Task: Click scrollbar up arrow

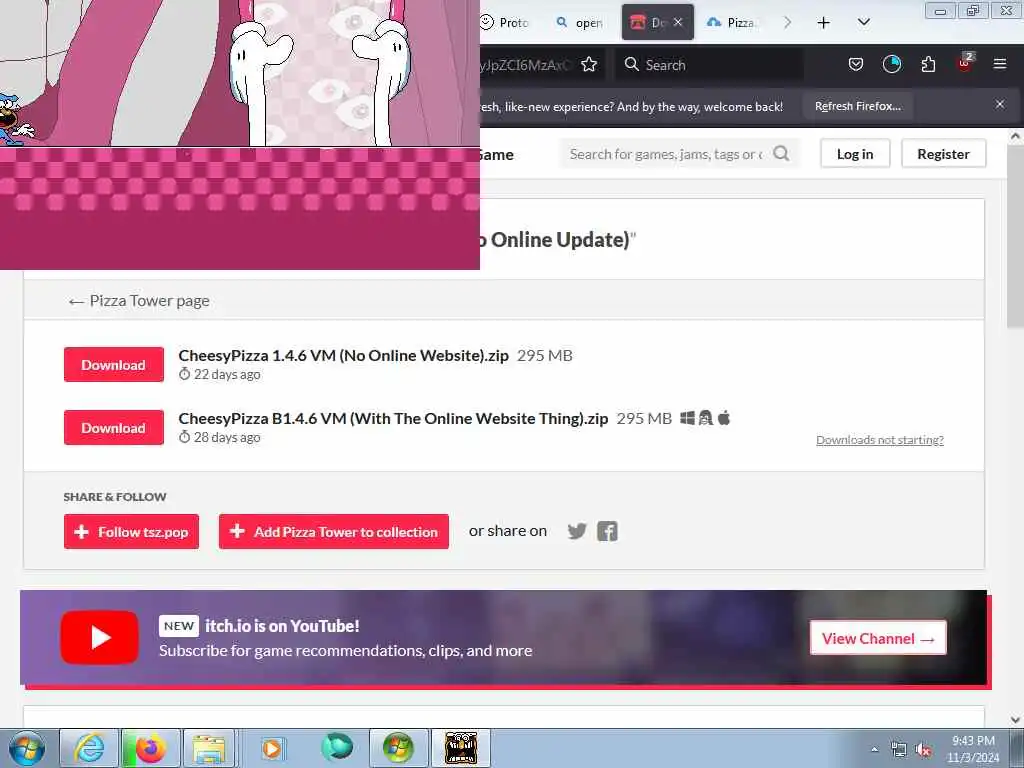Action: (x=1014, y=136)
